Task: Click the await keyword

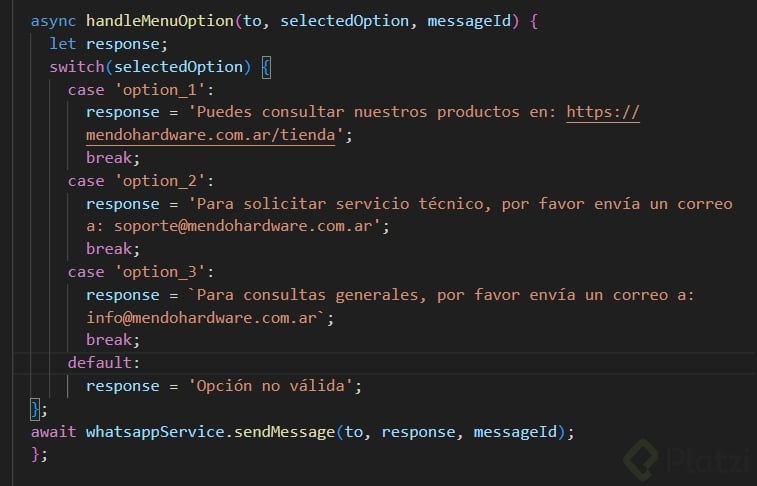Action: coord(54,431)
